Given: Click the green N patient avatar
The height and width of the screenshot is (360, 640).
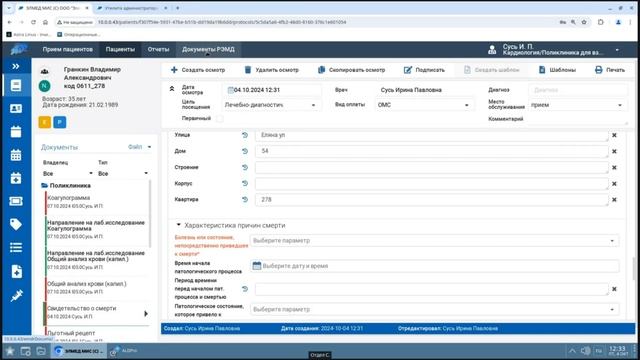Looking at the screenshot, I should coord(44,86).
